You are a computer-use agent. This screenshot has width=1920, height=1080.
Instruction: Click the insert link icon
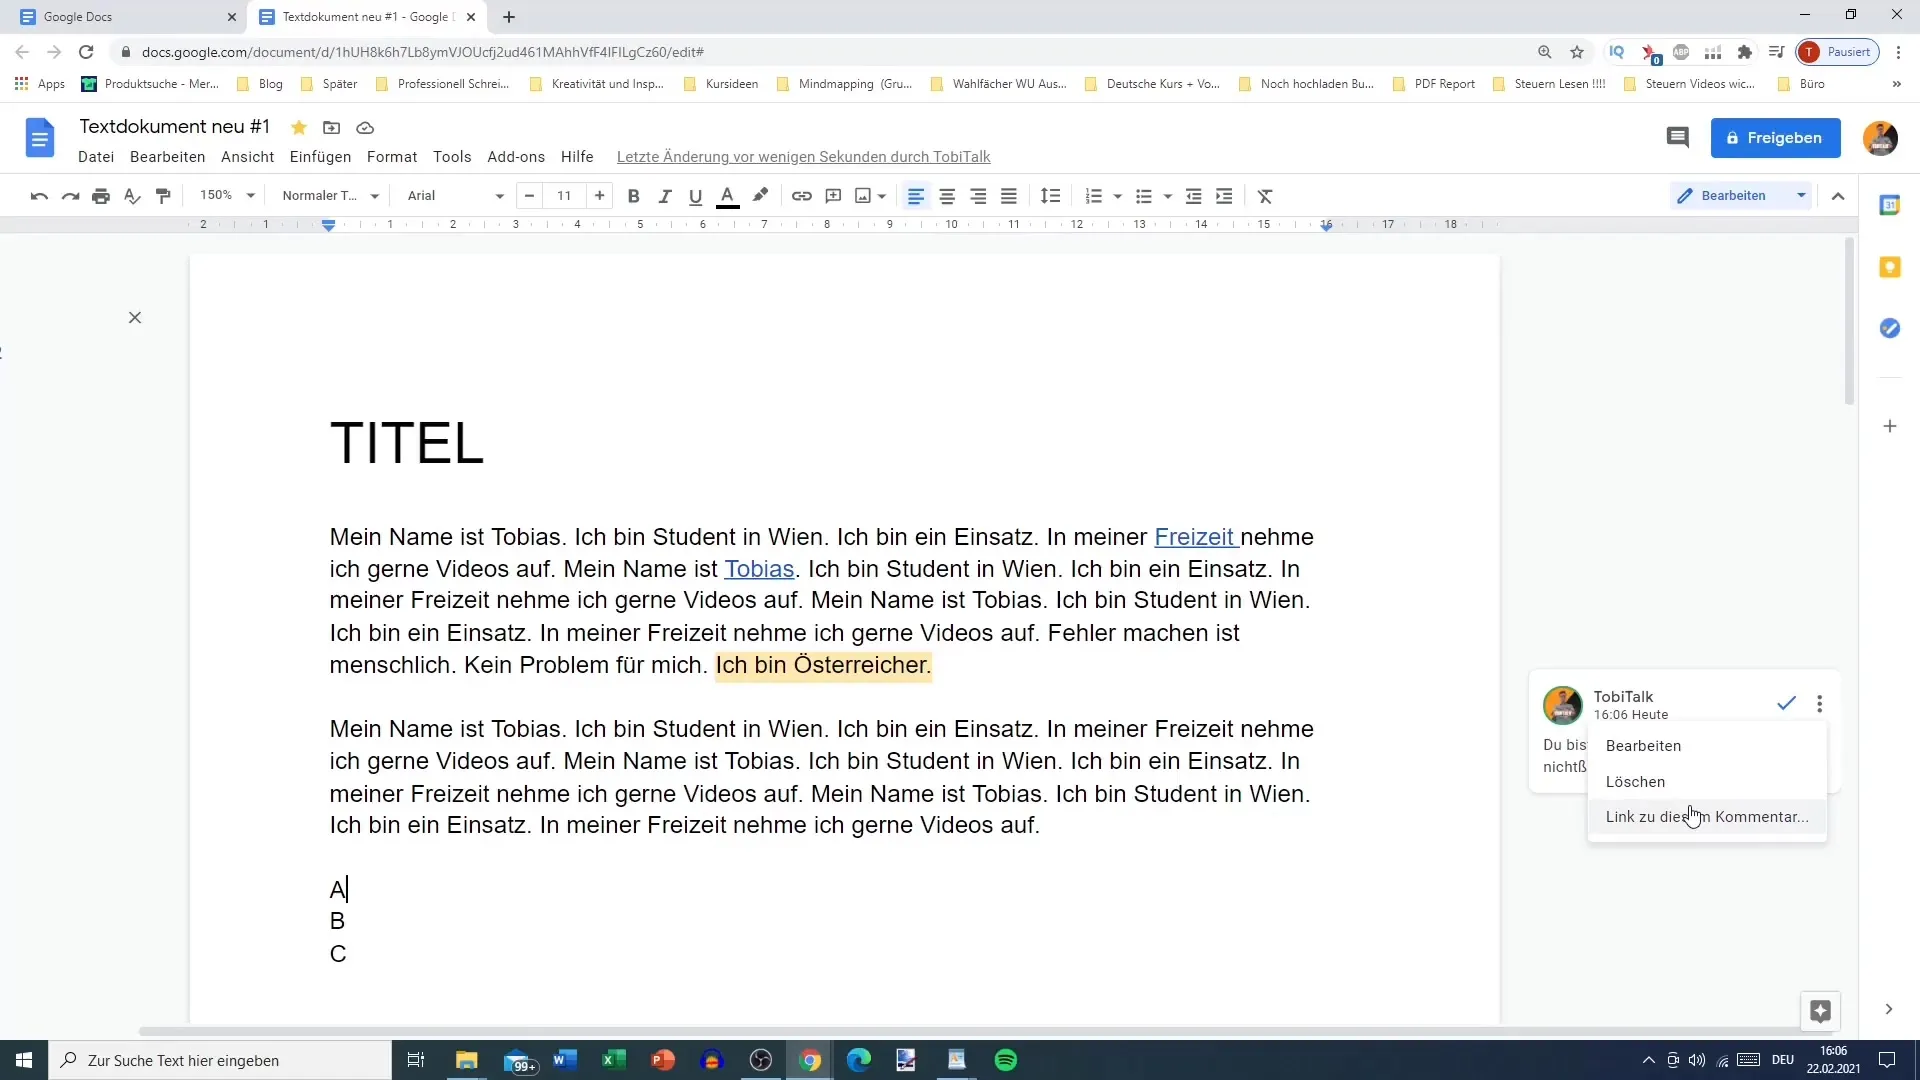802,195
